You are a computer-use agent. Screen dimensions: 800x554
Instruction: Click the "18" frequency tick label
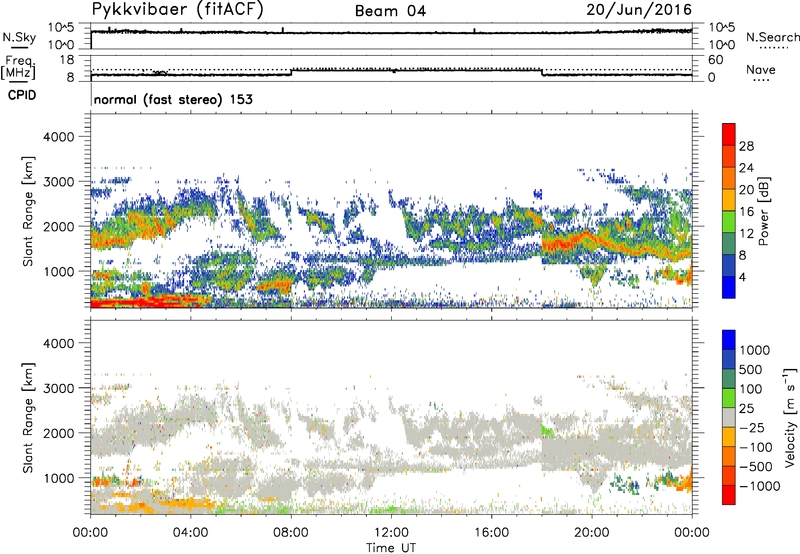point(67,60)
